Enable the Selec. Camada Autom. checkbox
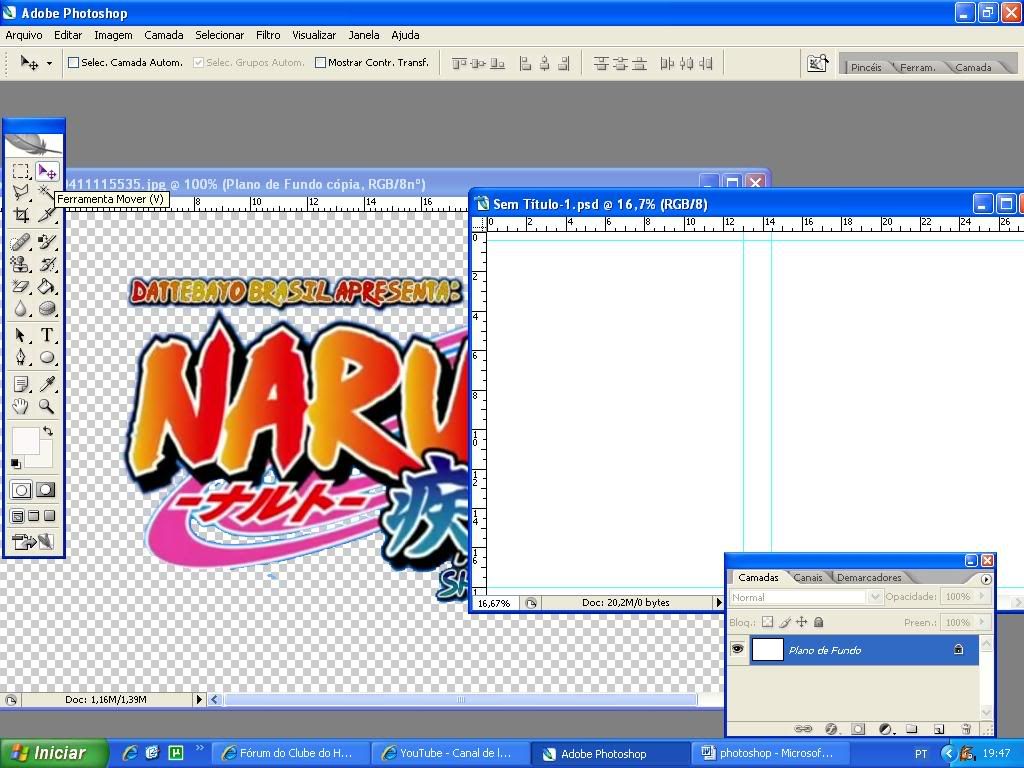 (73, 63)
